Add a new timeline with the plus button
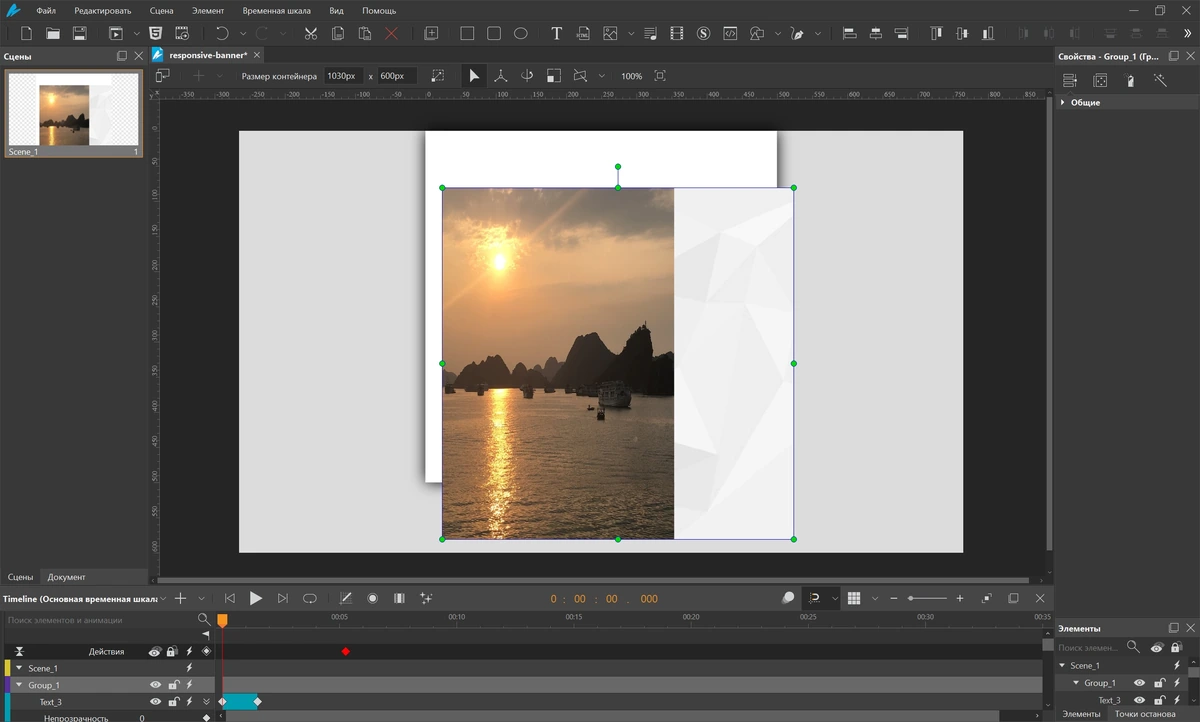Image resolution: width=1200 pixels, height=722 pixels. pos(180,598)
